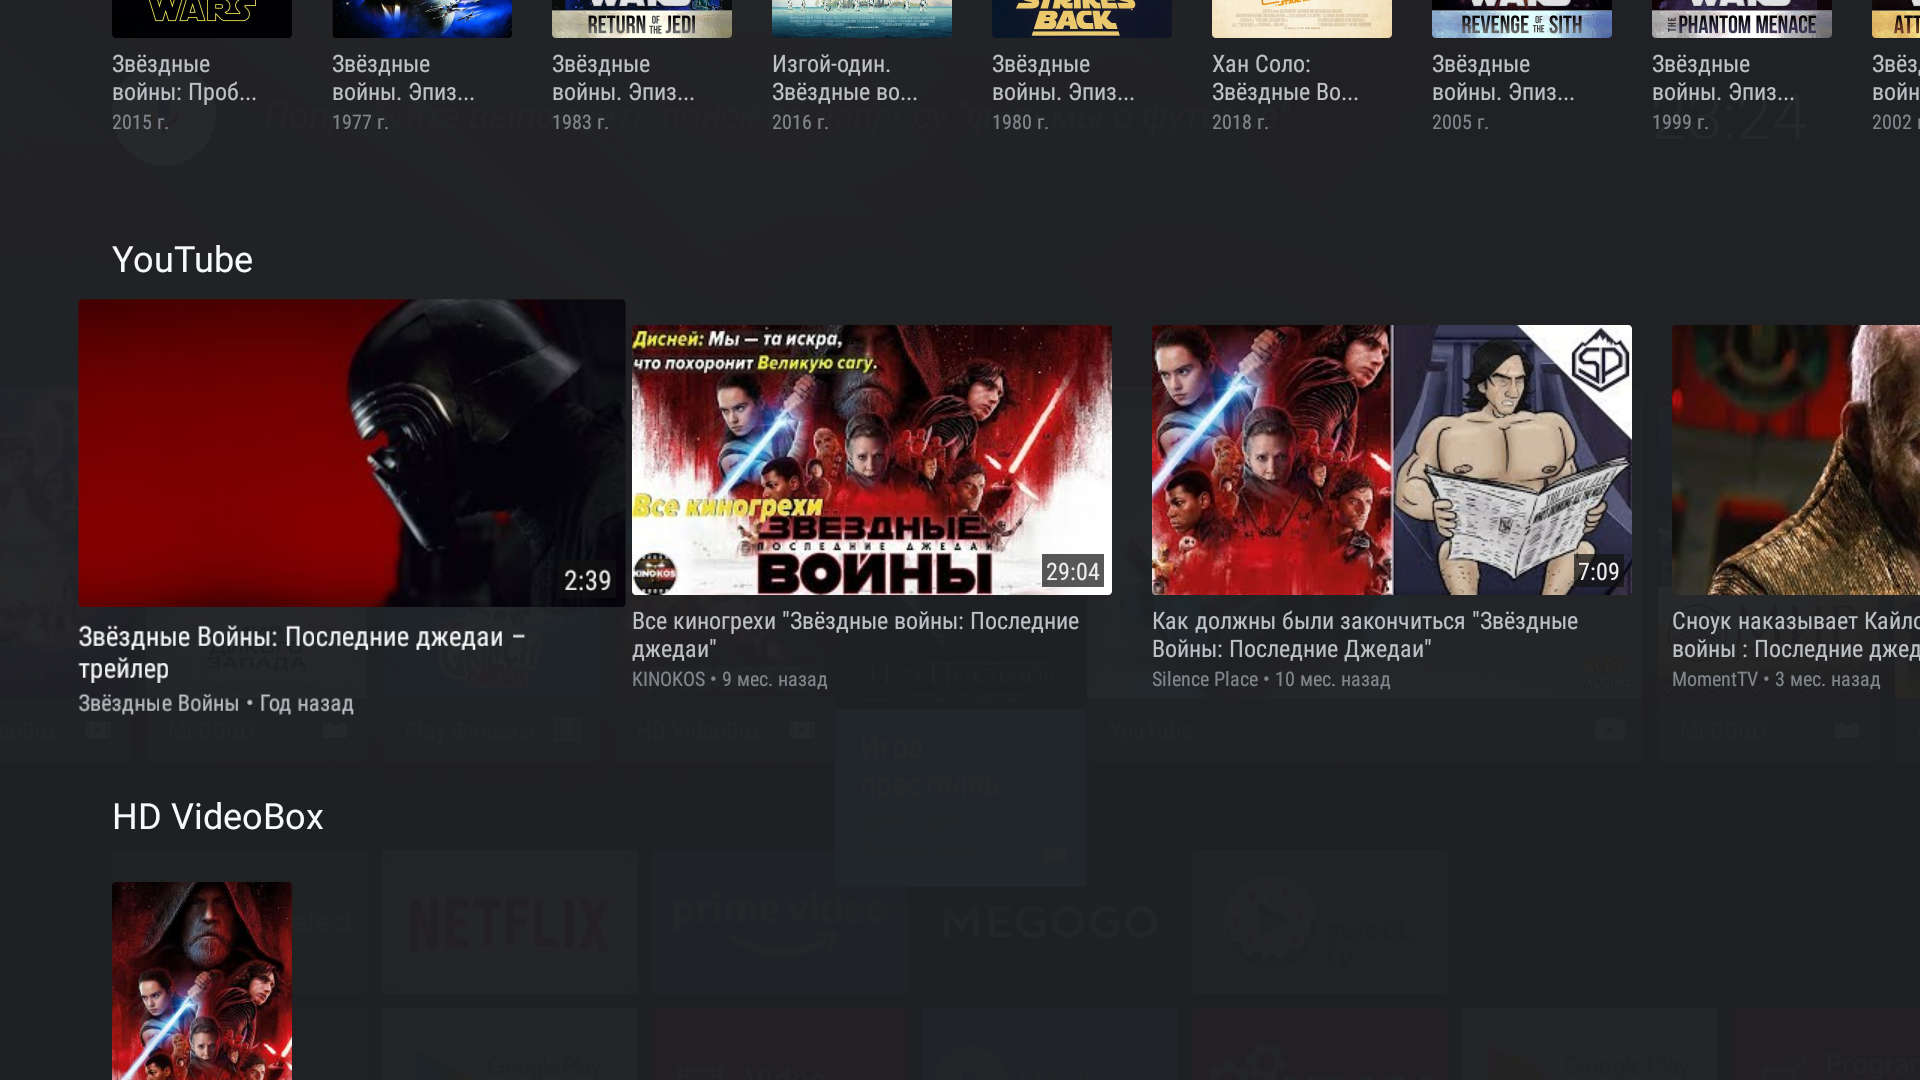Image resolution: width=1920 pixels, height=1080 pixels.
Task: Select the Solo 2018 movie poster
Action: [1302, 19]
